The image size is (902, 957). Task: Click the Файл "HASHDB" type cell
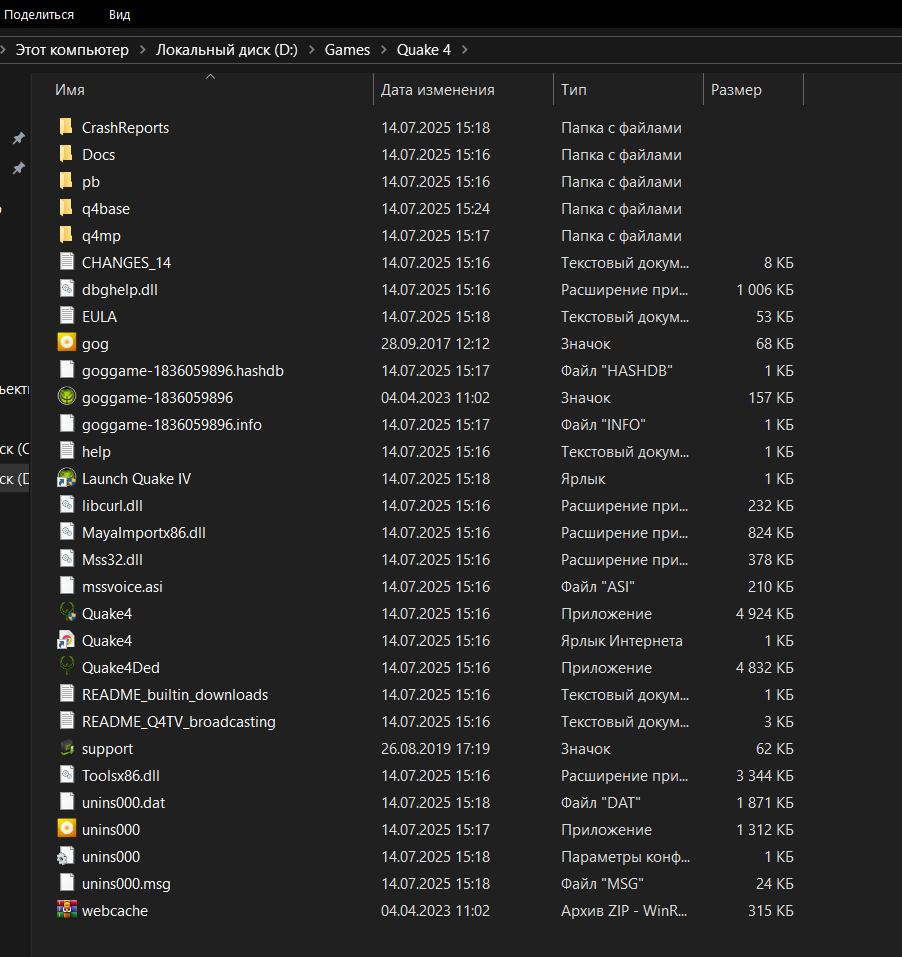coord(617,370)
